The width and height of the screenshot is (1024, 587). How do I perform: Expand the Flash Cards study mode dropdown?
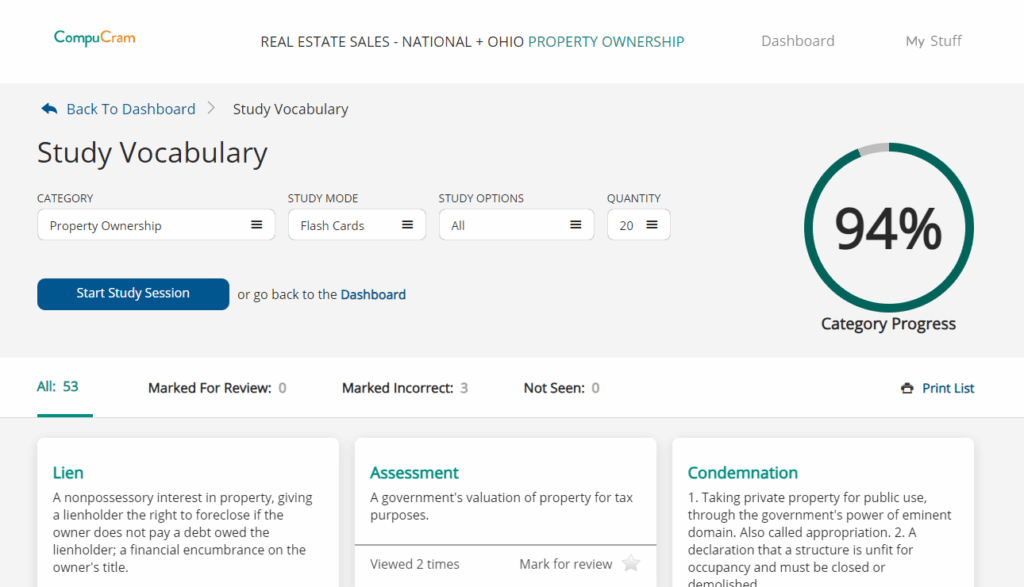(x=356, y=225)
